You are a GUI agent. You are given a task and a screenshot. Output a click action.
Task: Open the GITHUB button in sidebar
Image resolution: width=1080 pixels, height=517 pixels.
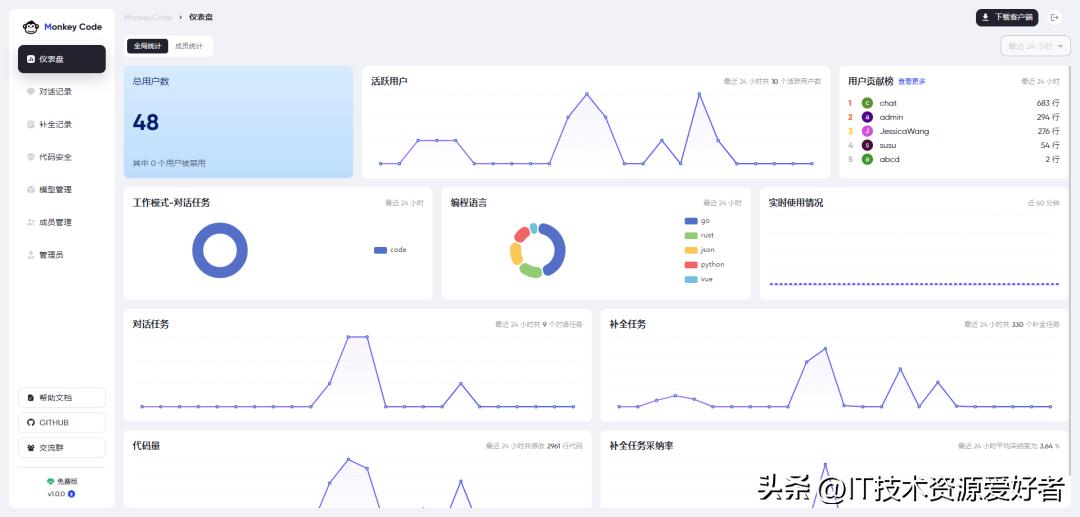(62, 423)
